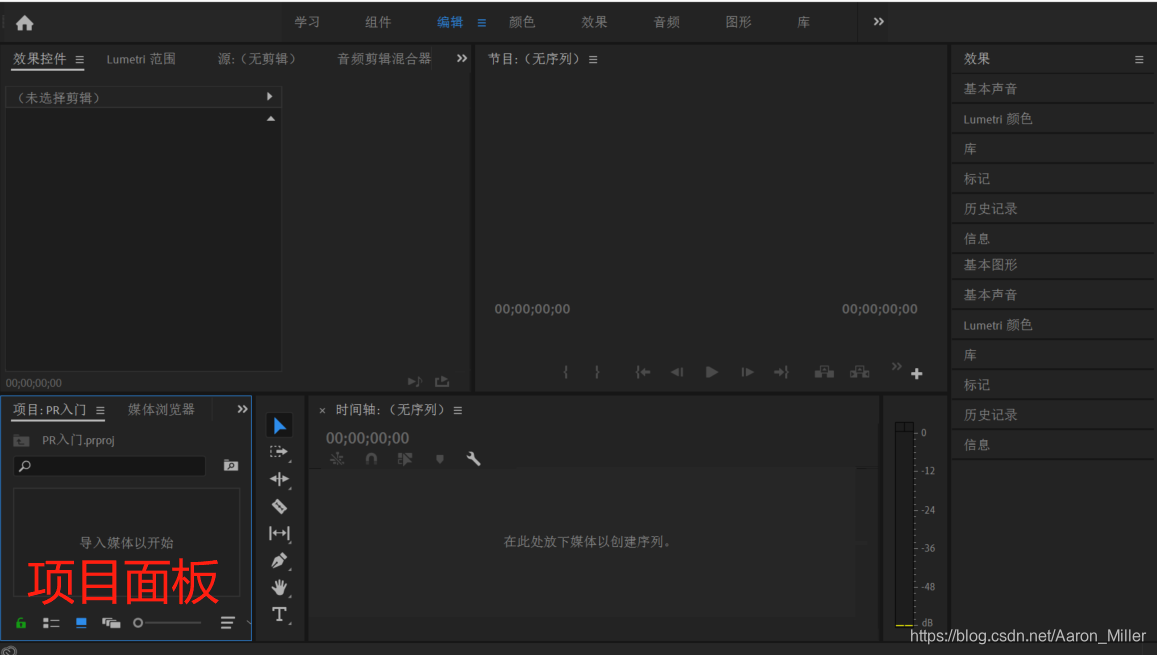Select the Hand tool
The width and height of the screenshot is (1157, 655).
(x=279, y=587)
